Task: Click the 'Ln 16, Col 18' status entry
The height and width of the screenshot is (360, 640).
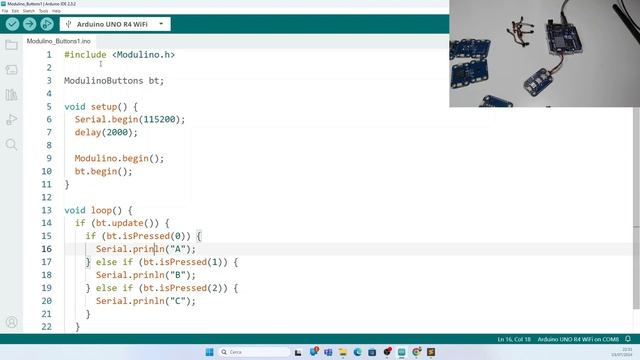Action: [514, 339]
